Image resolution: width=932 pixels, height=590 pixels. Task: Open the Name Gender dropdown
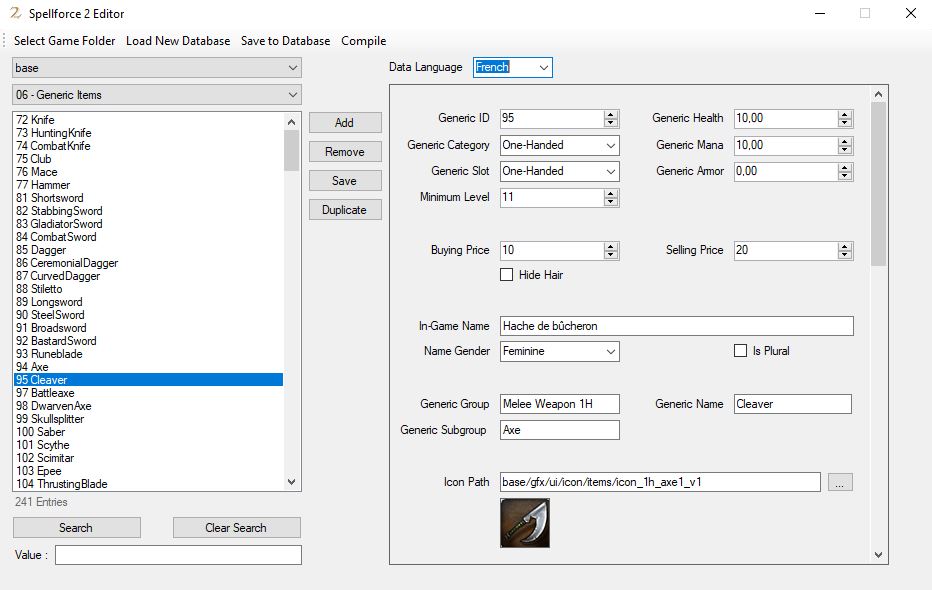tap(559, 351)
